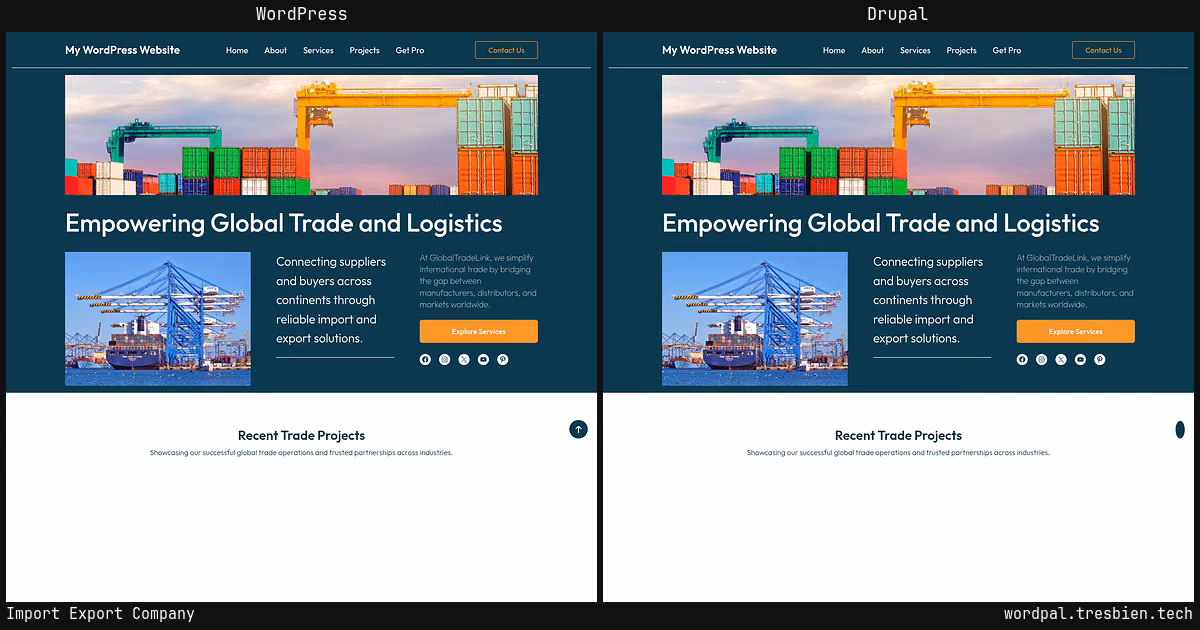Open Get Pro in WordPress panel nav
The width and height of the screenshot is (1200, 630).
410,50
